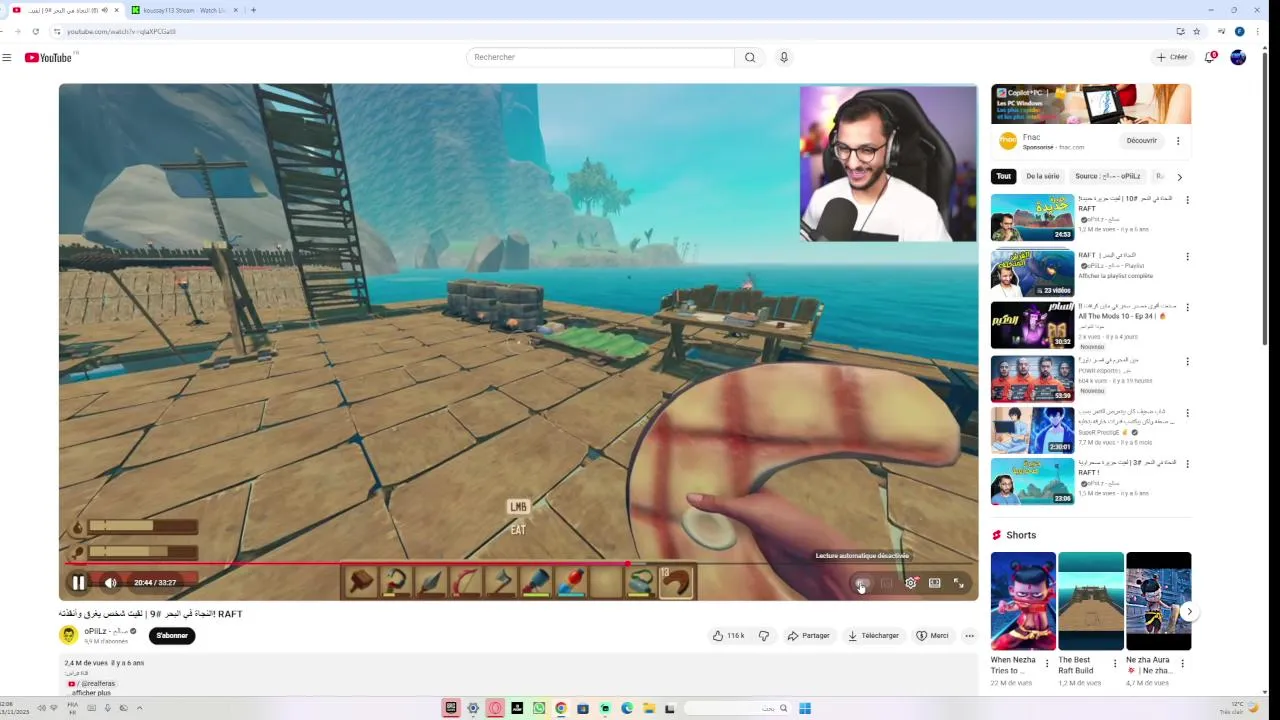
Task: Open All The Mods 10 Ep 34 thumbnail
Action: pyautogui.click(x=1032, y=325)
